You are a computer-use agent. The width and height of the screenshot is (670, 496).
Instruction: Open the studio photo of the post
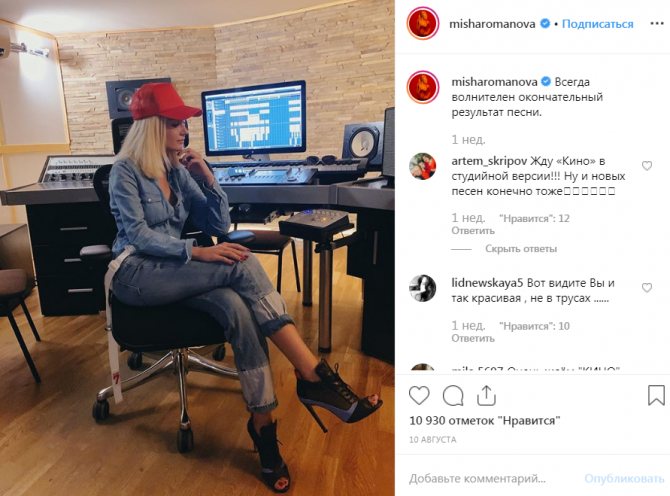[197, 248]
